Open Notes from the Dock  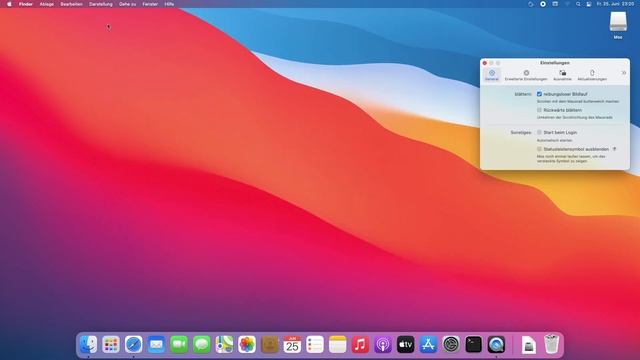pyautogui.click(x=338, y=344)
